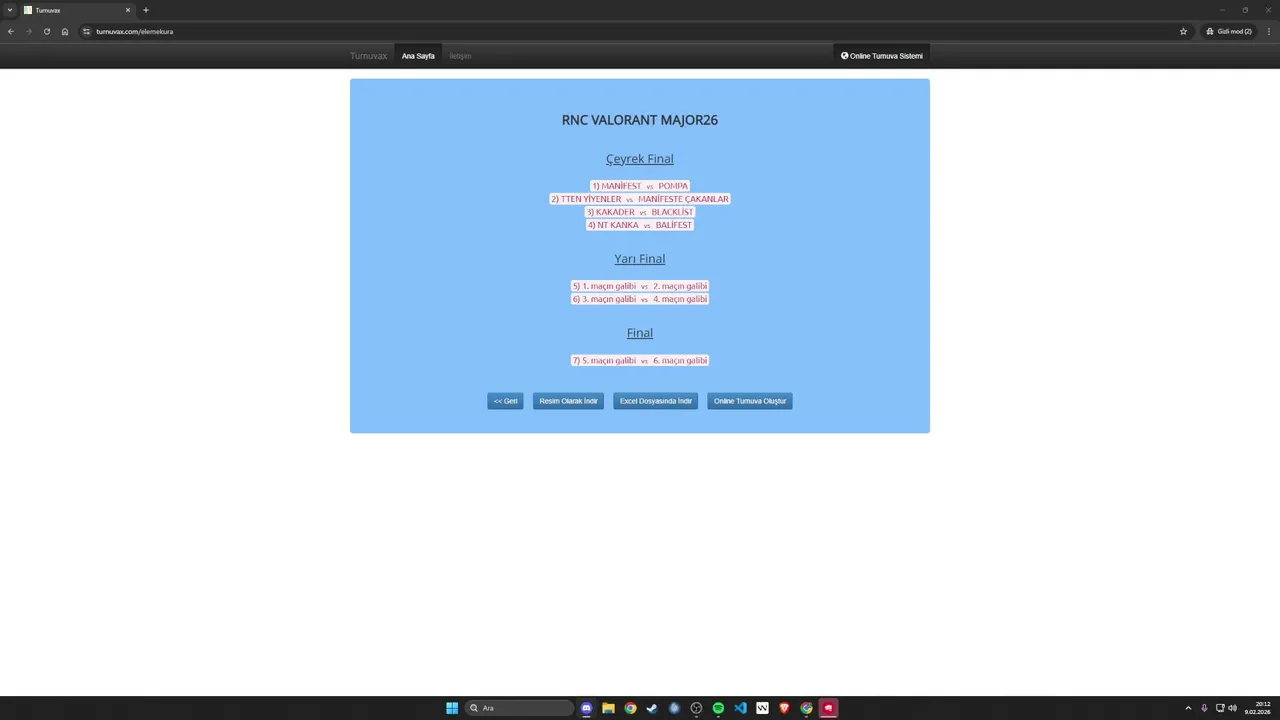Click the taskbar Ara search box
Viewport: 1280px width, 720px height.
520,708
